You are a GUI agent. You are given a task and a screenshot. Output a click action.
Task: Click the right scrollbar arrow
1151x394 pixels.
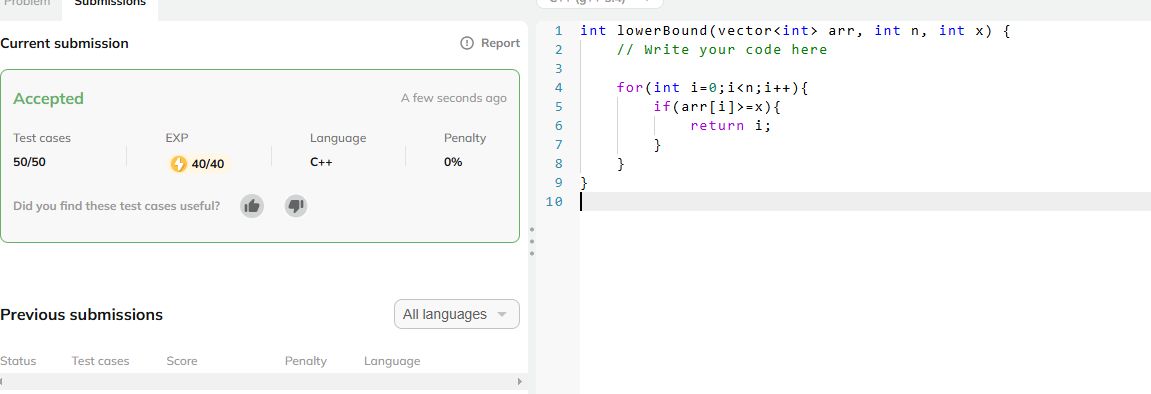(x=520, y=382)
